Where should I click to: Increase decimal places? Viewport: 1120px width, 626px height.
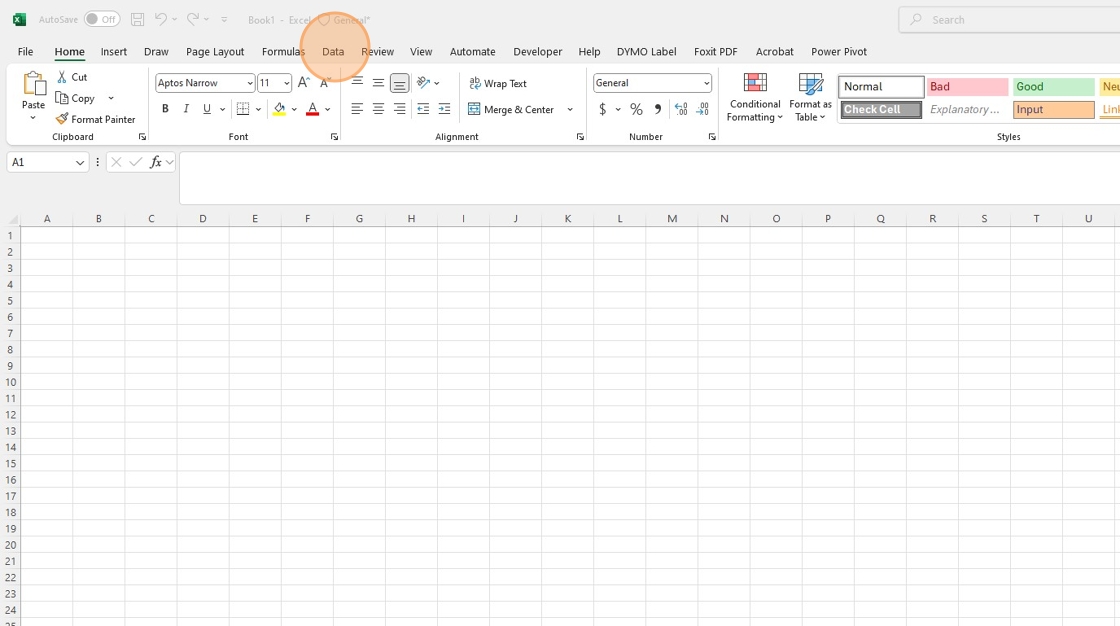tap(681, 109)
